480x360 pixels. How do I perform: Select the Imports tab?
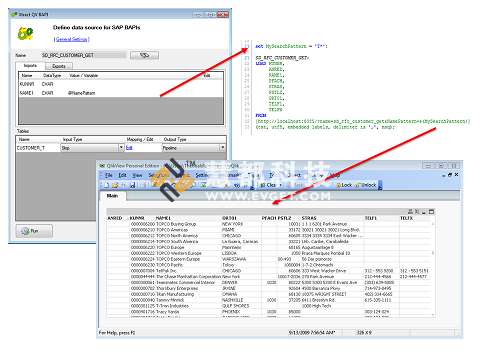(x=30, y=65)
